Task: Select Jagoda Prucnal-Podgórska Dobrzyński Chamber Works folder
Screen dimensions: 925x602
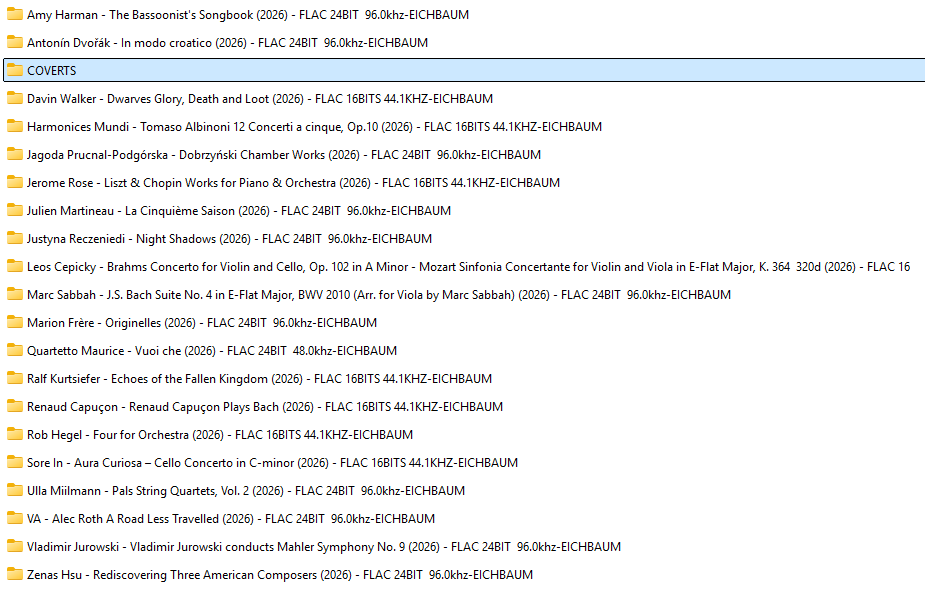Action: [284, 155]
